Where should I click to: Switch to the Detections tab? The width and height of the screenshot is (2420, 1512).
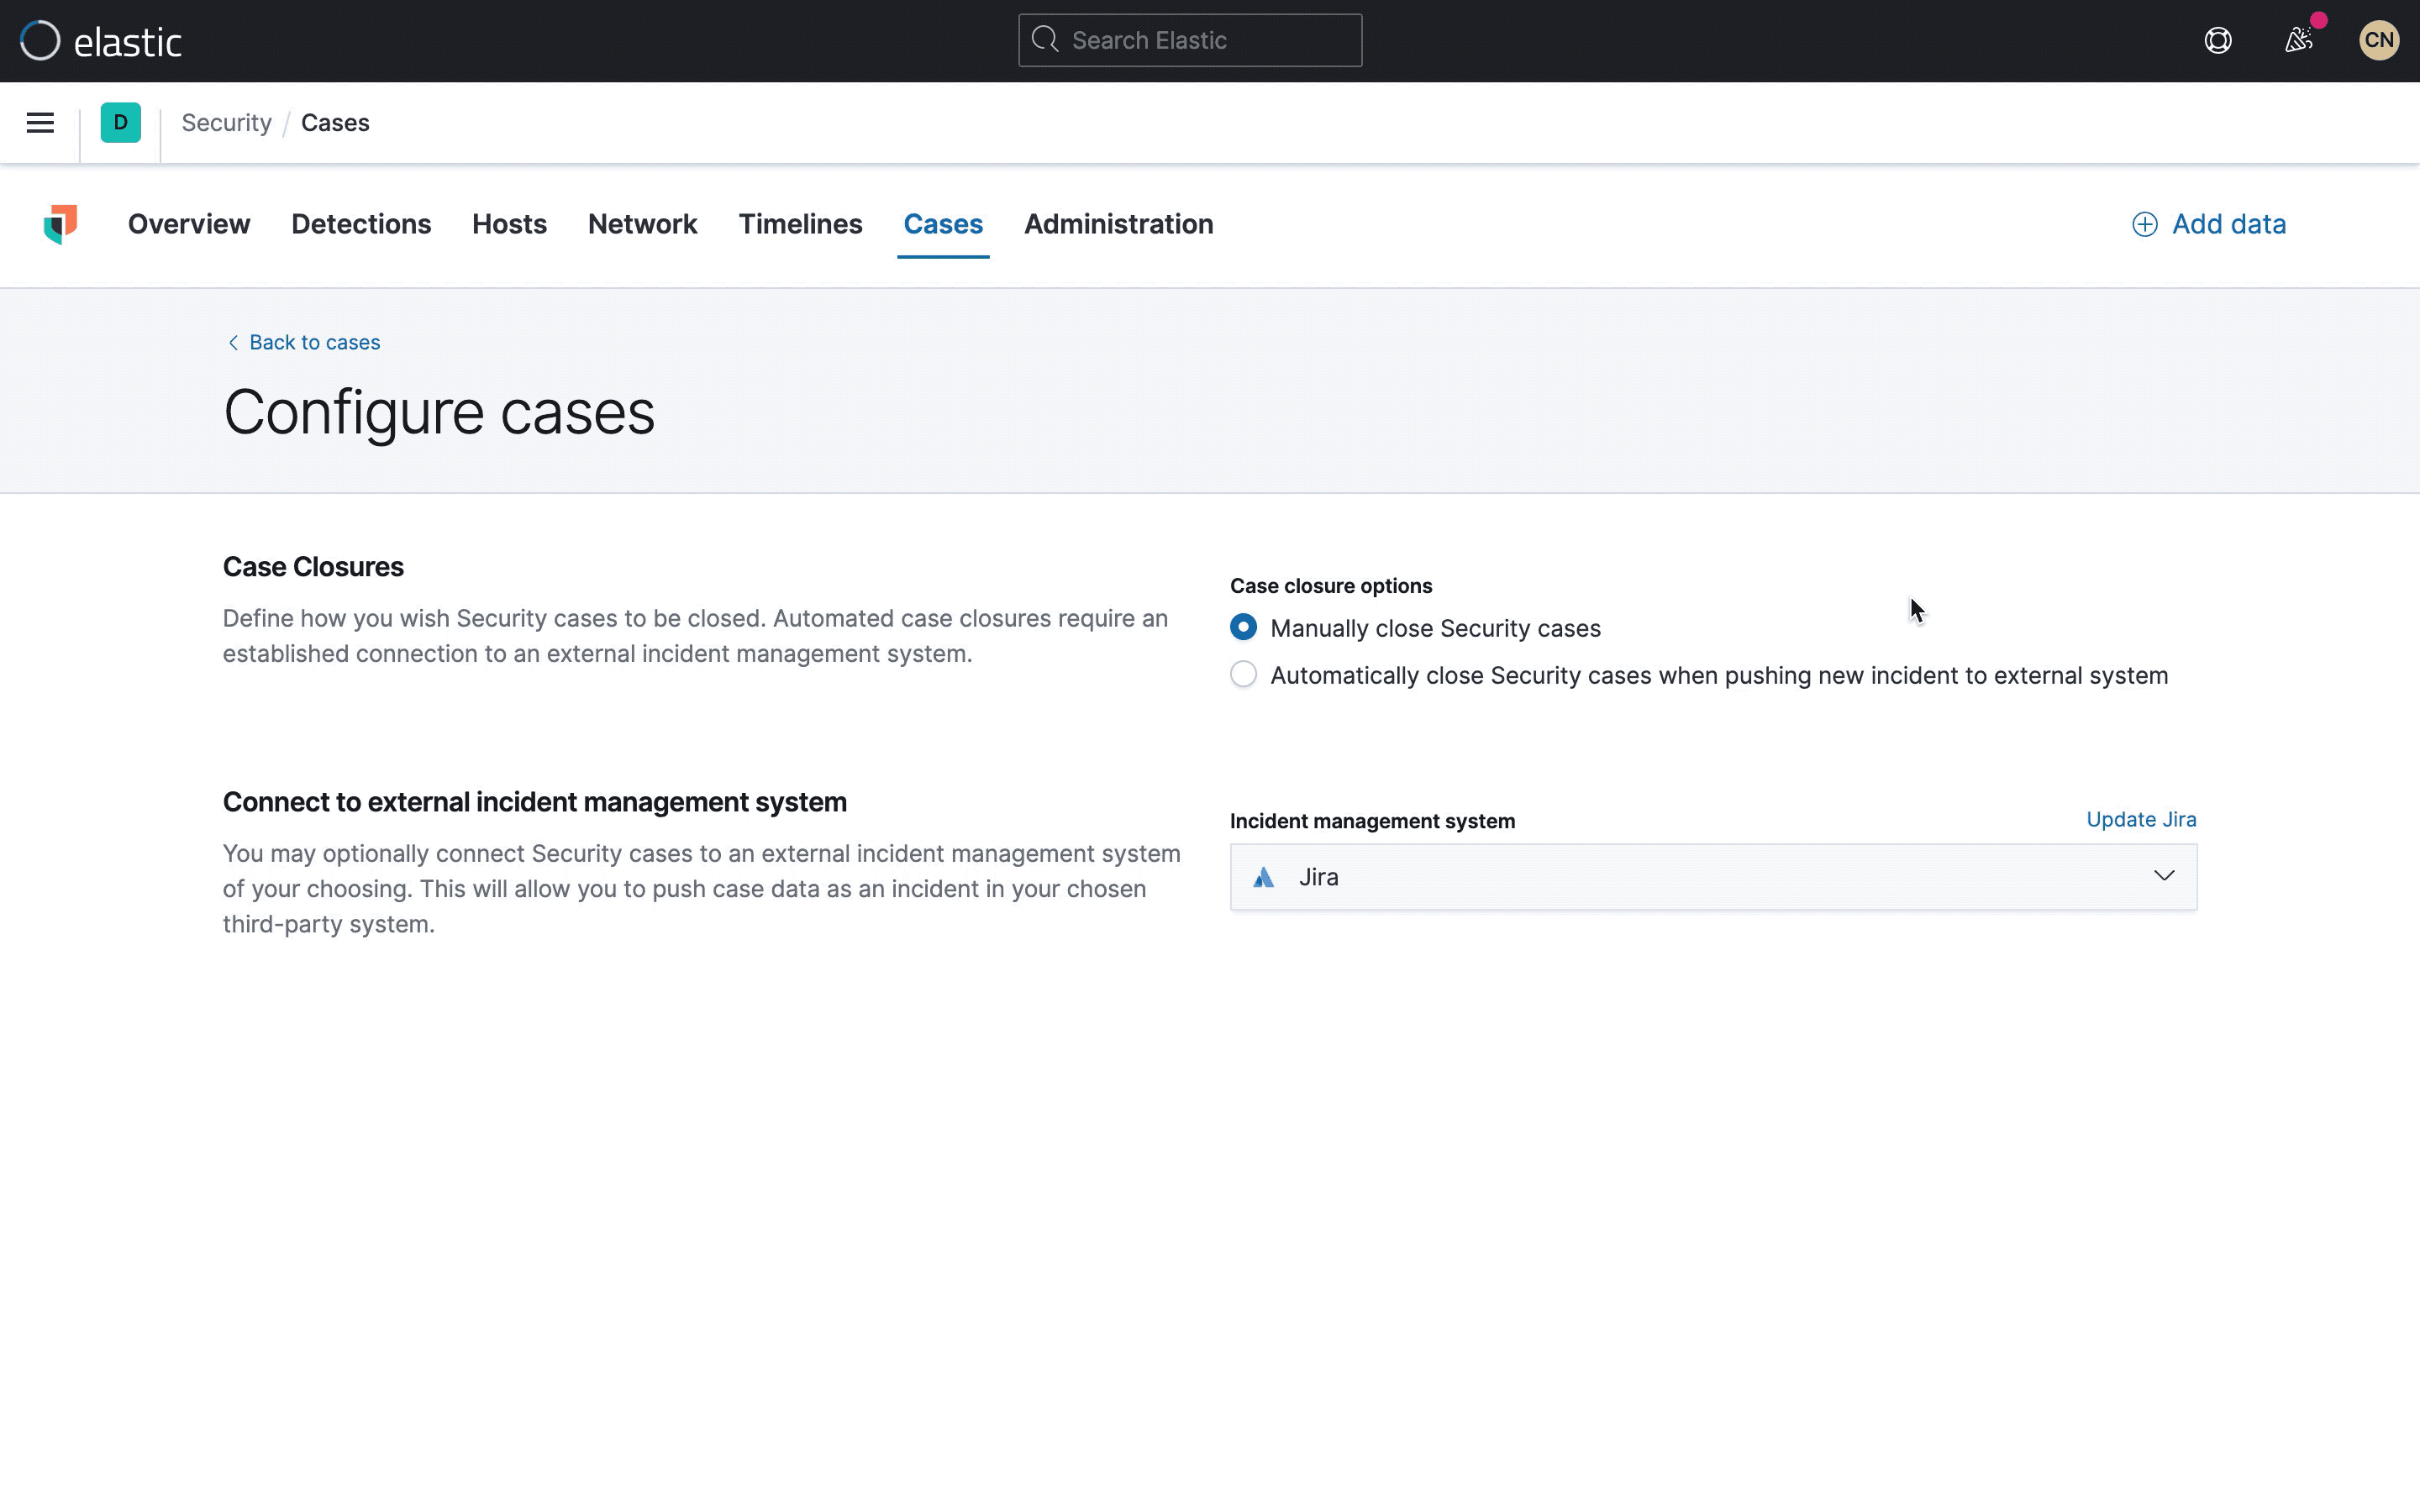pos(361,224)
